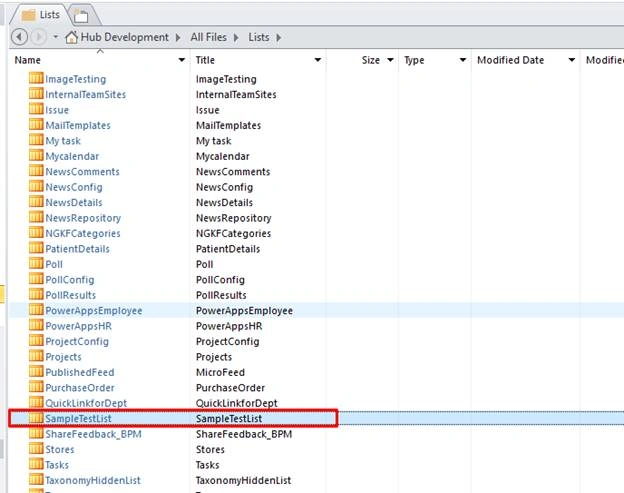
Task: Click the back navigation arrow button
Action: pos(20,37)
